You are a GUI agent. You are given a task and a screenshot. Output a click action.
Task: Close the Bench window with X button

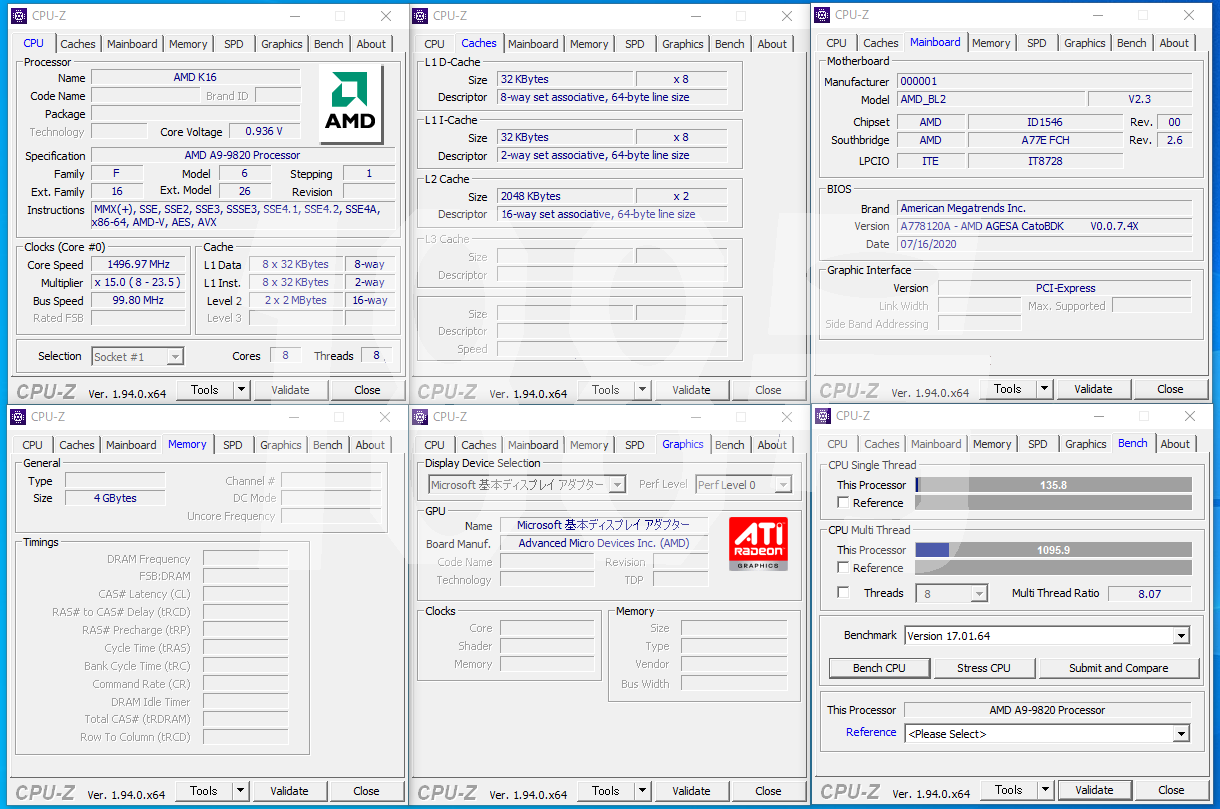point(1189,416)
